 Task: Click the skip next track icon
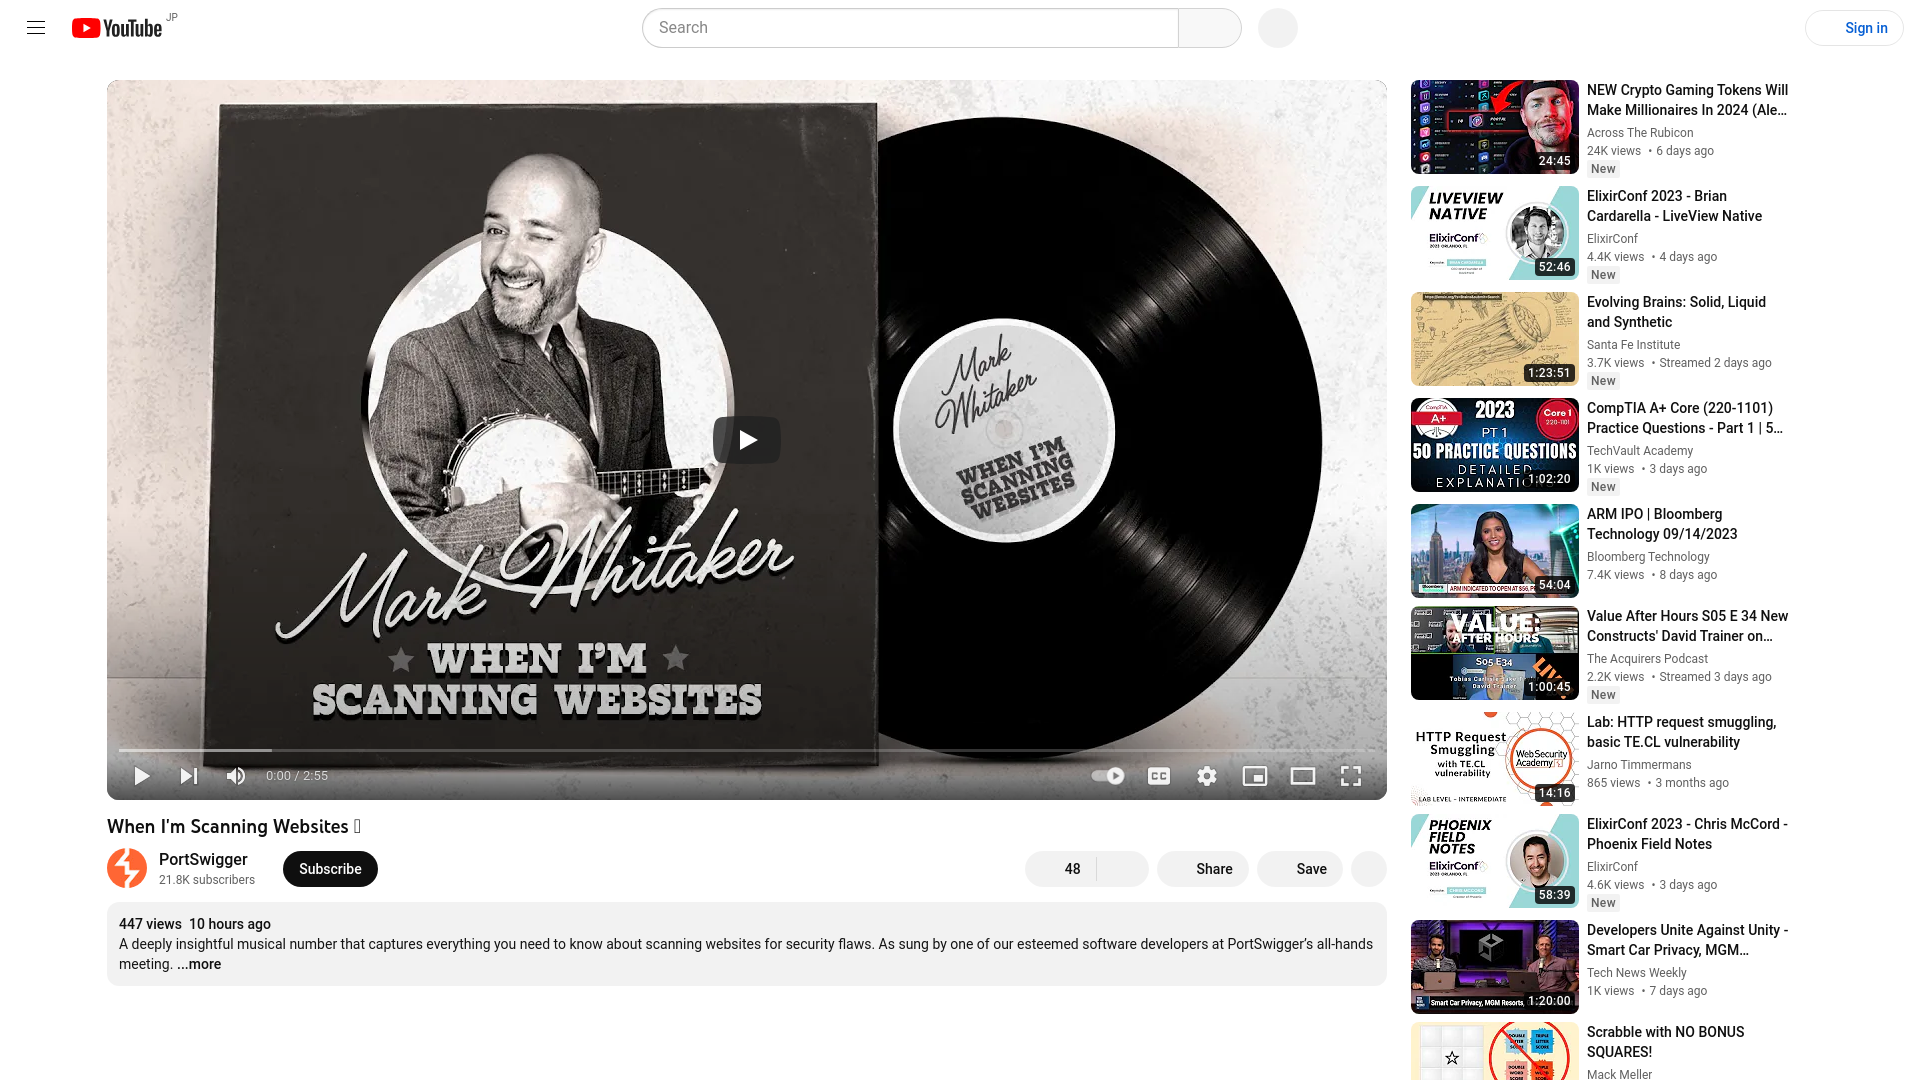click(x=189, y=775)
